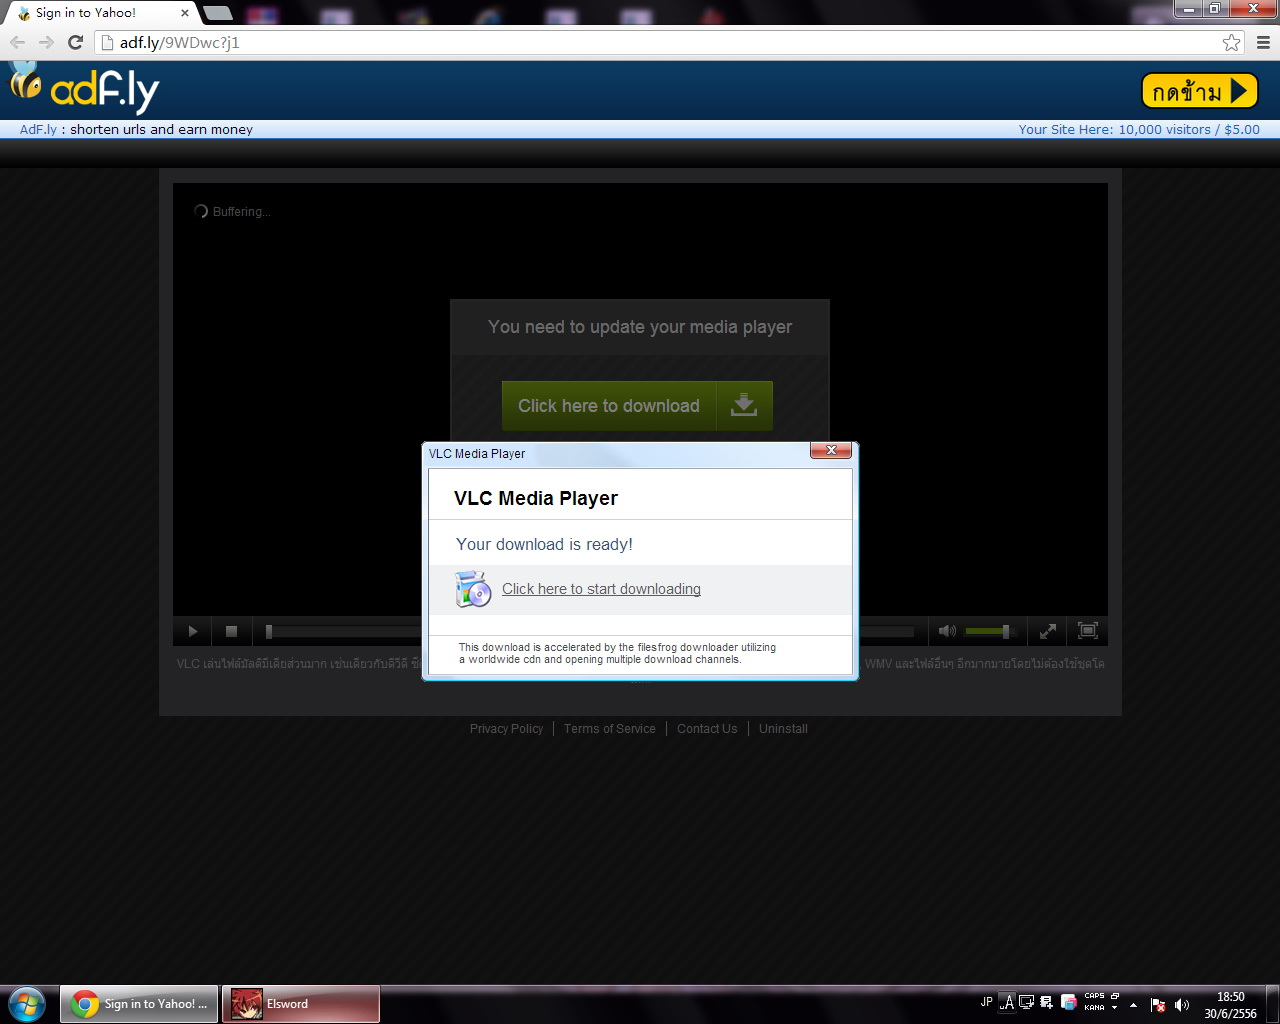This screenshot has width=1280, height=1024.
Task: Click the video seek bar handle
Action: (268, 632)
